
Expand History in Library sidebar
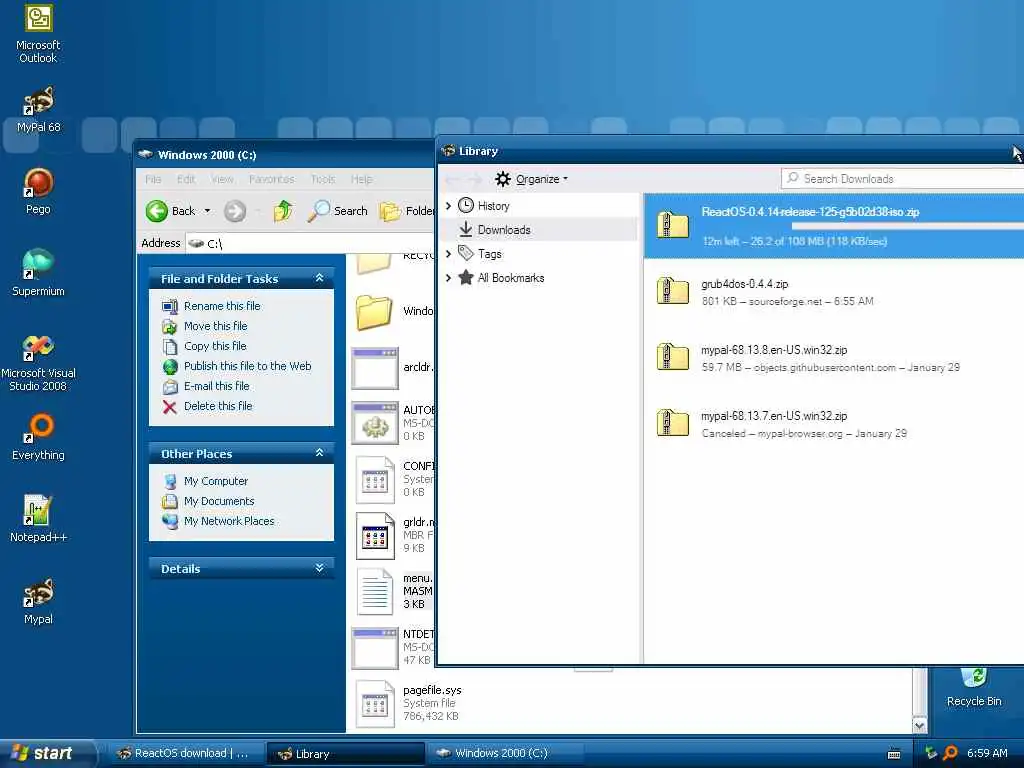[449, 206]
